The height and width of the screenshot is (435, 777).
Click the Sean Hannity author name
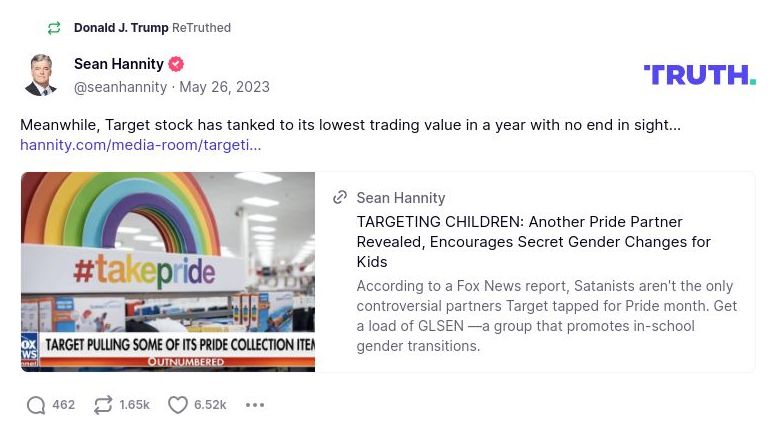coord(118,64)
